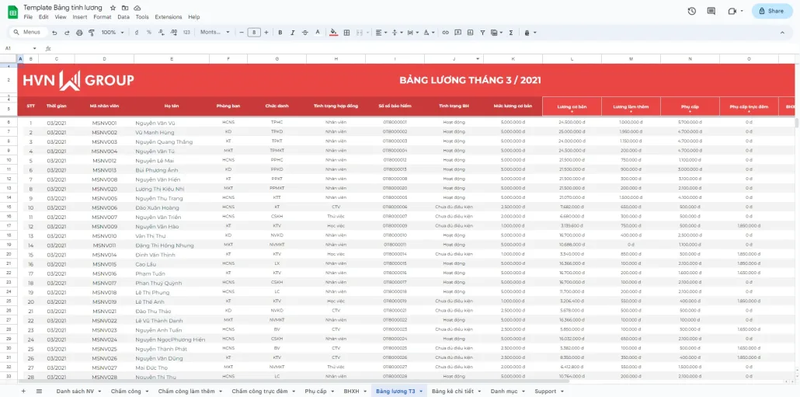Star the Template Bảng tính lương document

click(113, 8)
